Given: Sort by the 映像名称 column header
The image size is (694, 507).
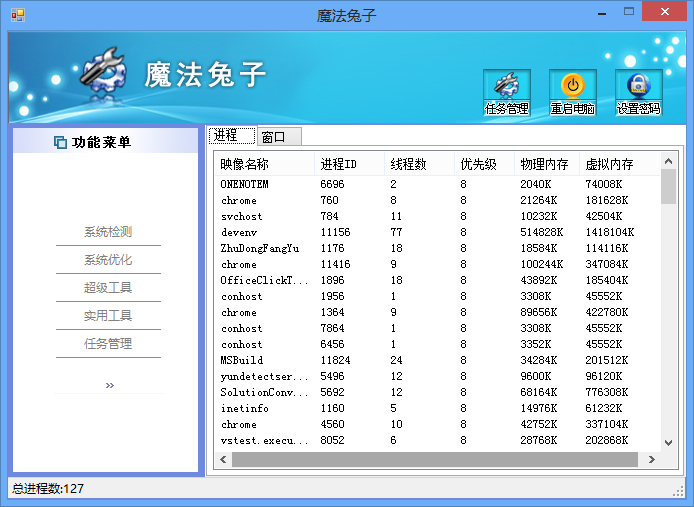Looking at the screenshot, I should 265,164.
